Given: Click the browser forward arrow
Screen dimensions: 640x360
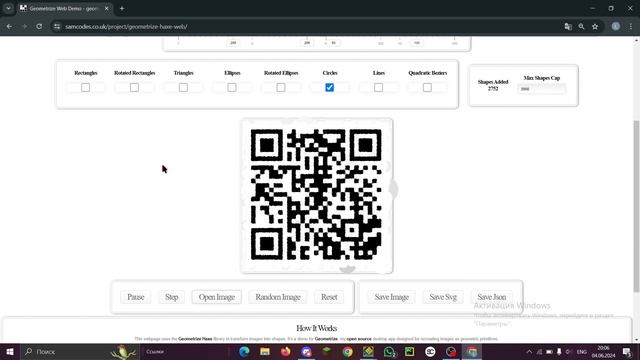Looking at the screenshot, I should tap(24, 27).
